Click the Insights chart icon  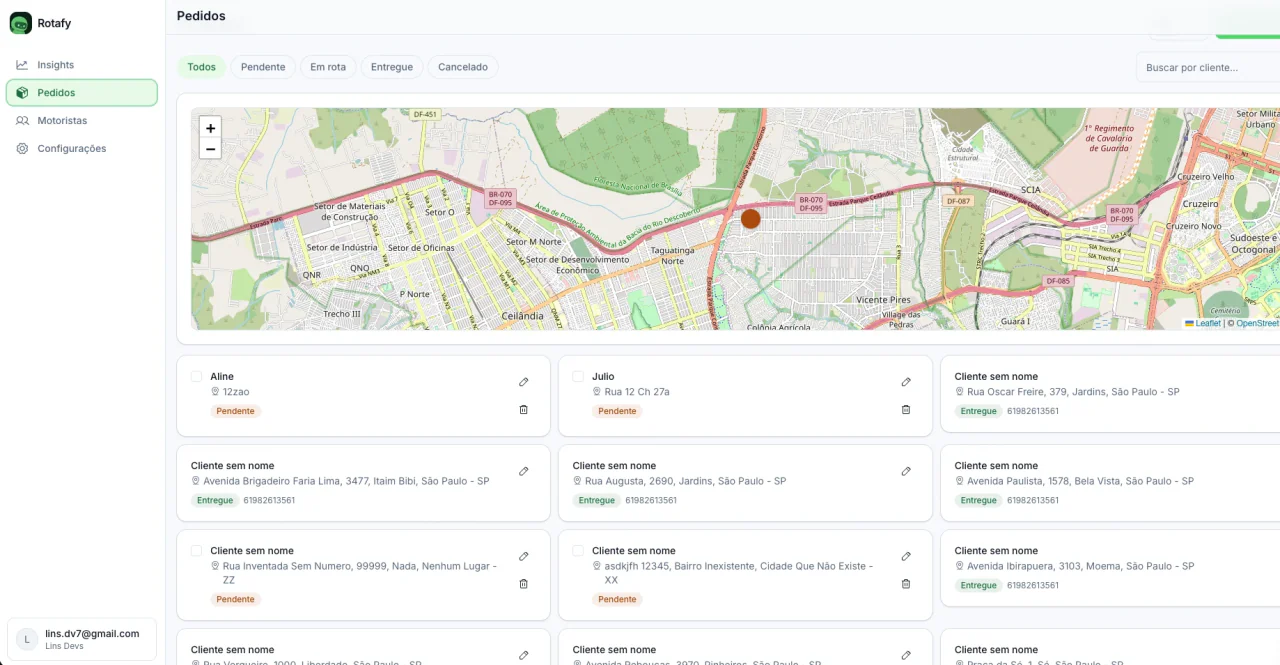tap(22, 65)
